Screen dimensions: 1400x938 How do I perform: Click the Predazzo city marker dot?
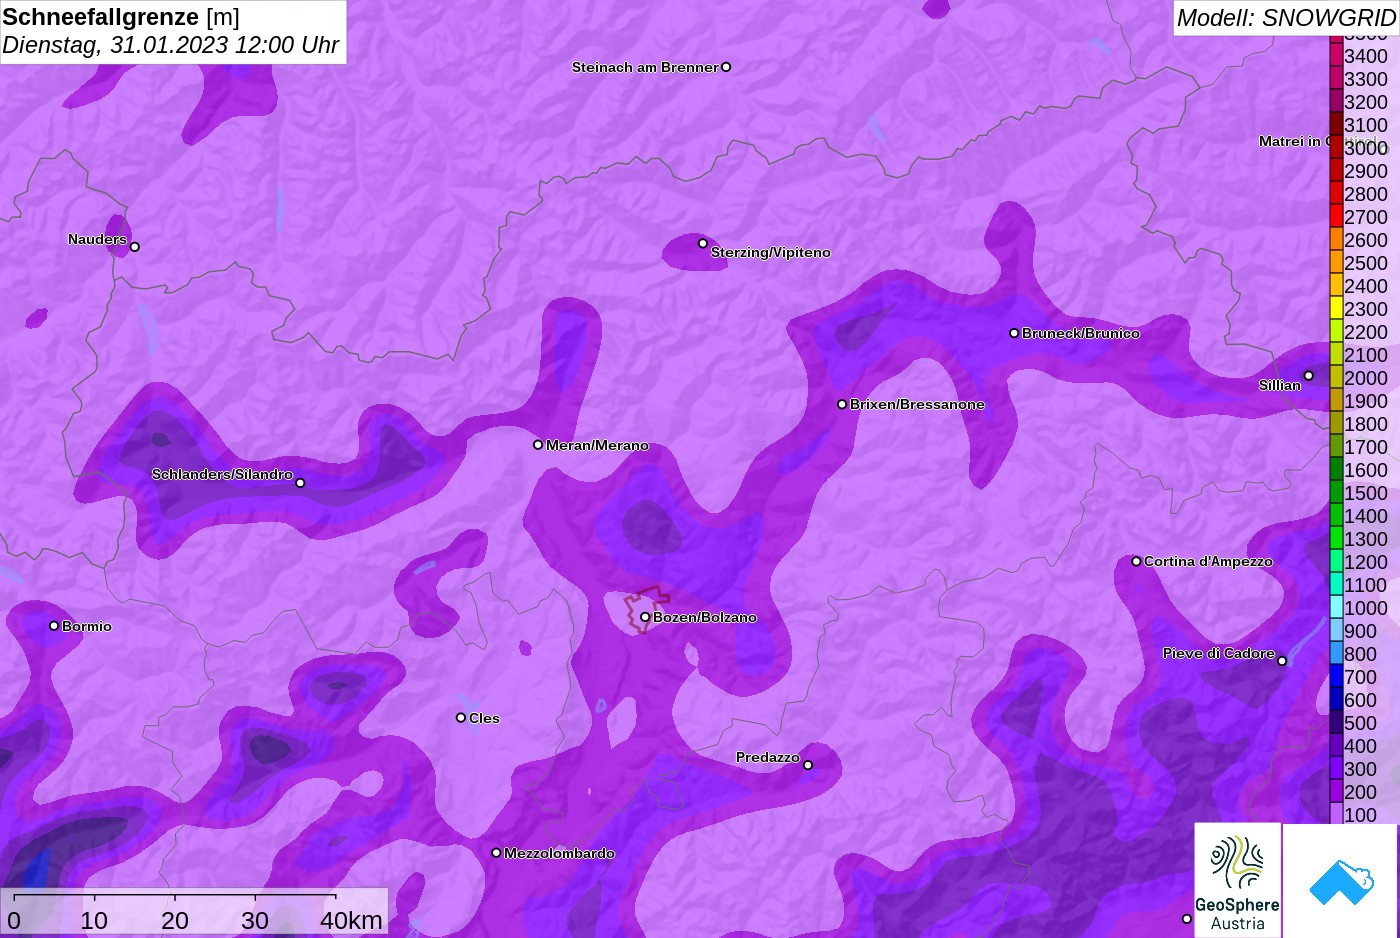tap(808, 765)
